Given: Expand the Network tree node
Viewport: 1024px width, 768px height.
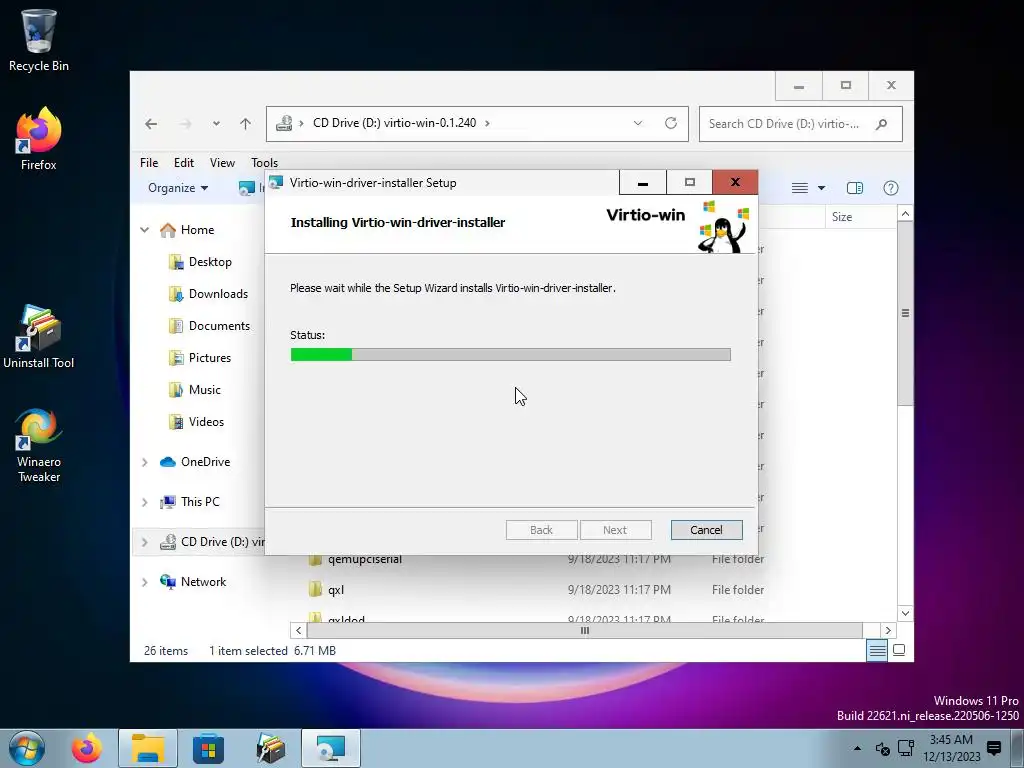Looking at the screenshot, I should 145,582.
